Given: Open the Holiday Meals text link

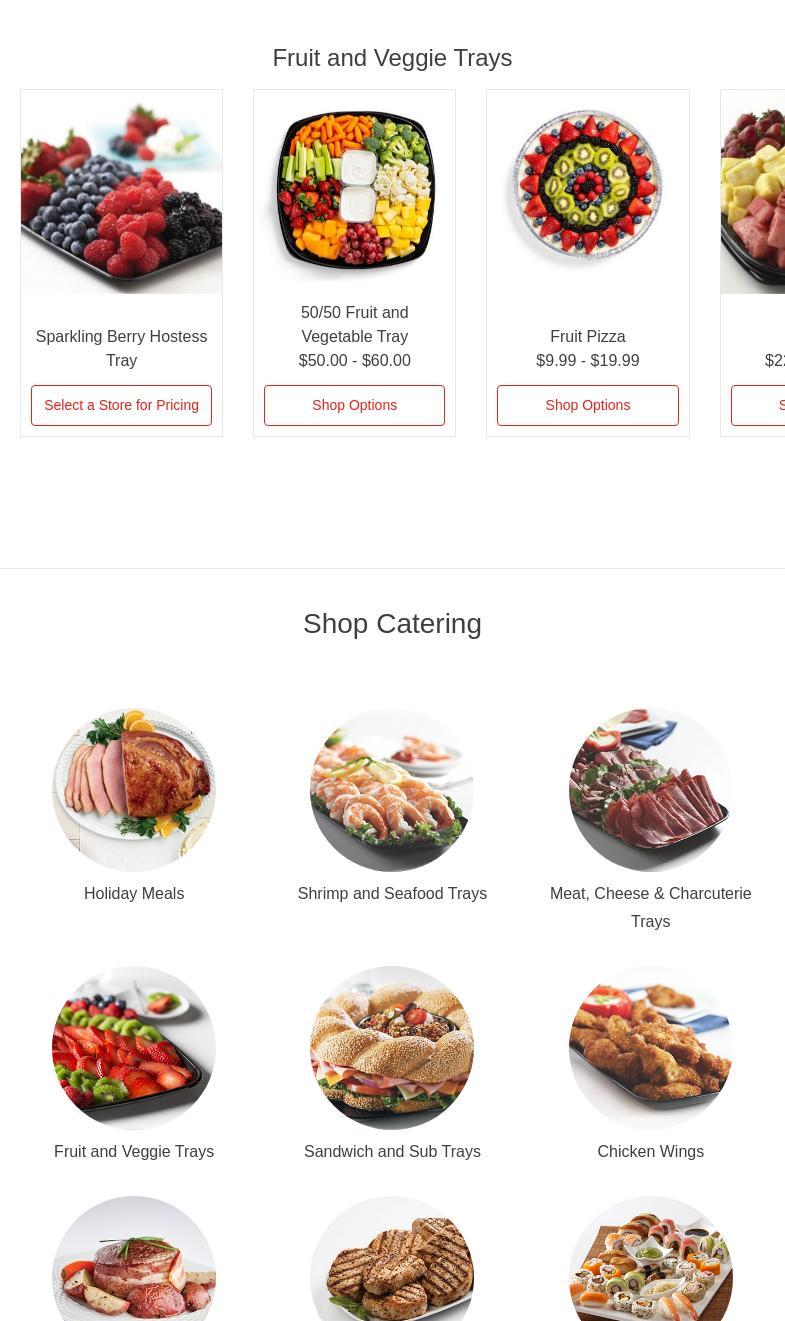Looking at the screenshot, I should [134, 893].
